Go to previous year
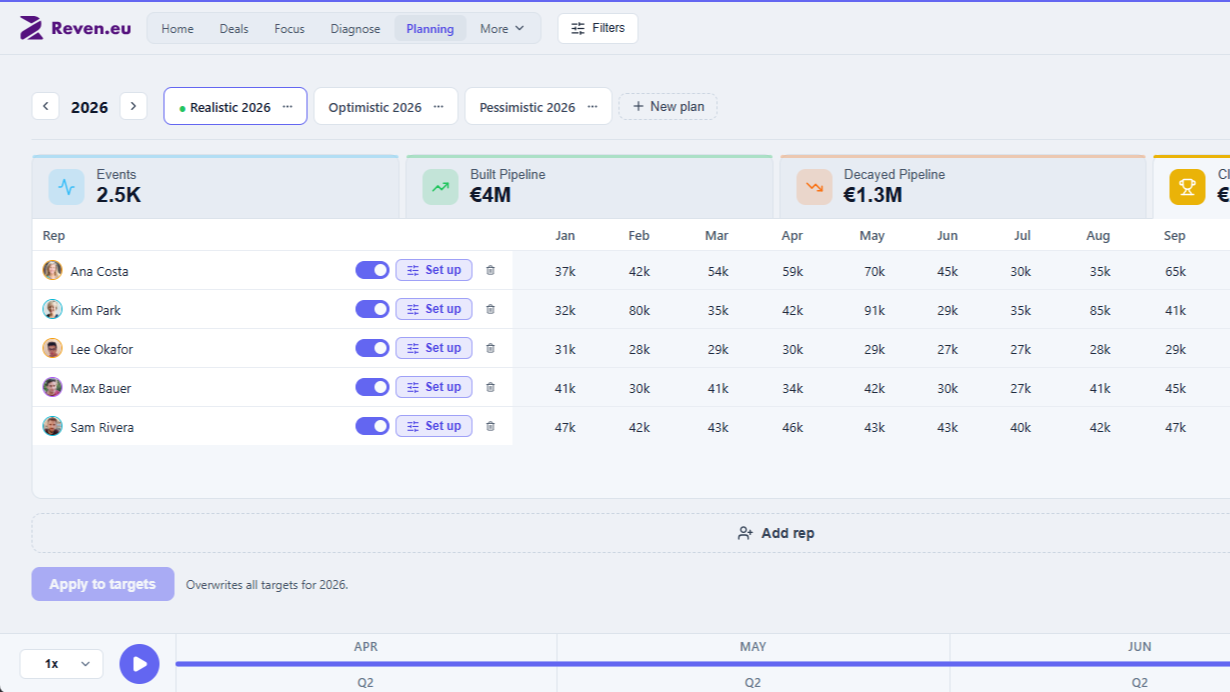 [x=45, y=106]
